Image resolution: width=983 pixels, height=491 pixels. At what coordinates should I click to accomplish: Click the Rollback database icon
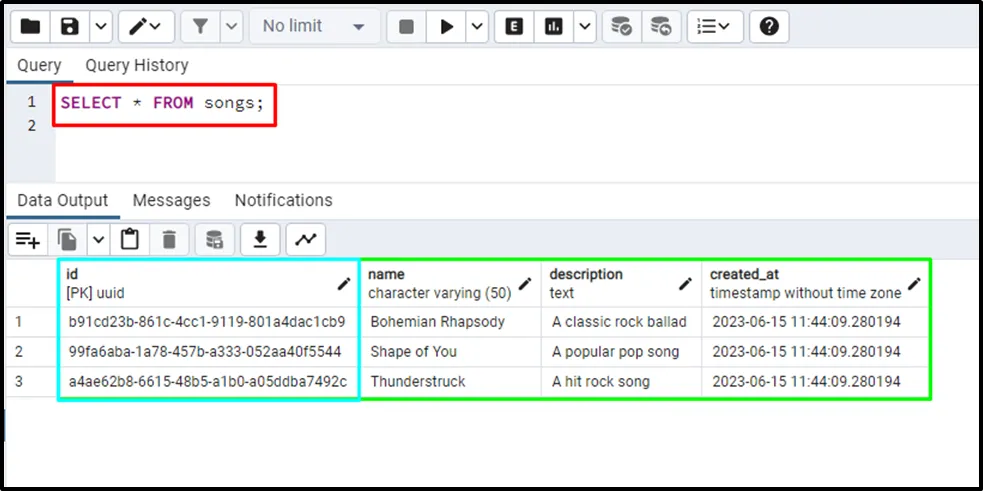(x=660, y=27)
